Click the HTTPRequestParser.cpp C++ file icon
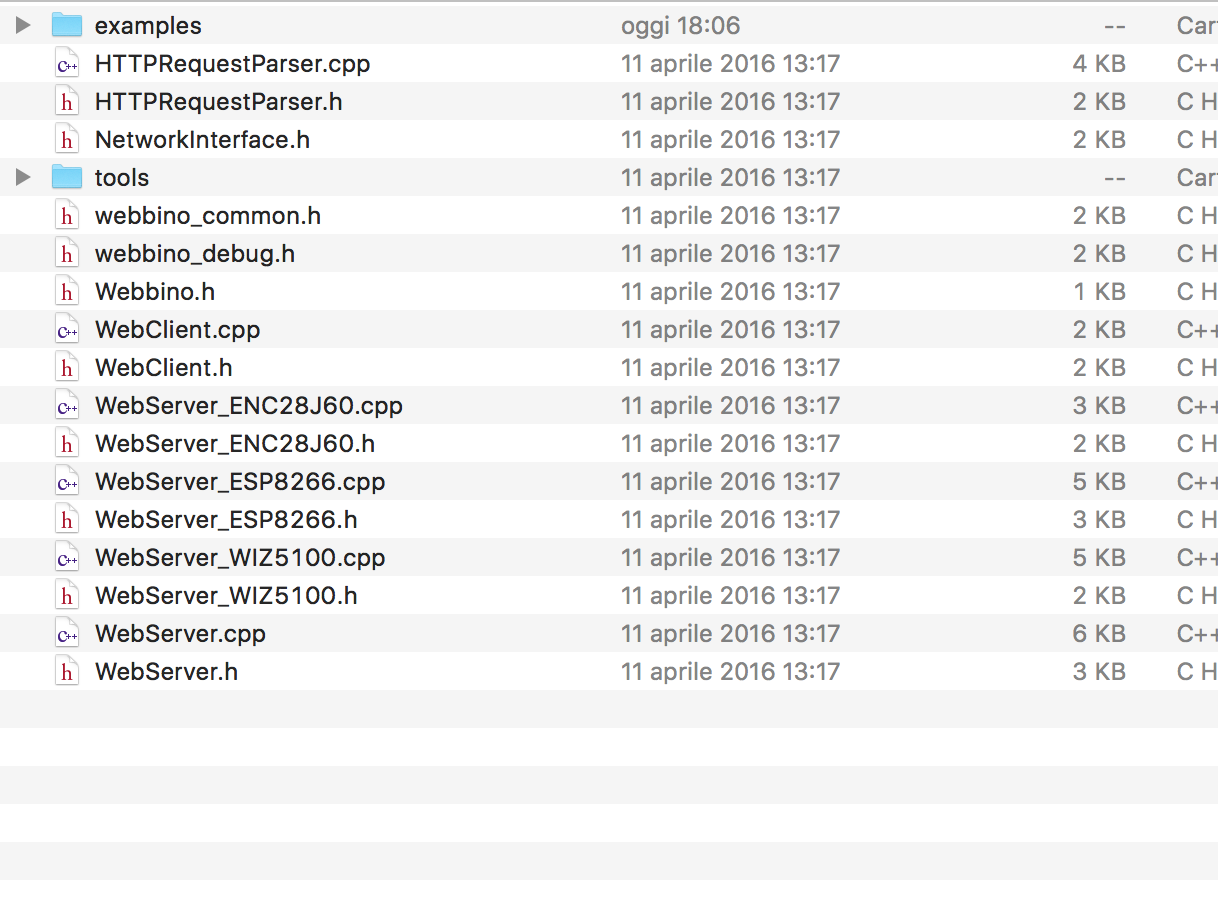This screenshot has width=1218, height=912. (x=67, y=64)
